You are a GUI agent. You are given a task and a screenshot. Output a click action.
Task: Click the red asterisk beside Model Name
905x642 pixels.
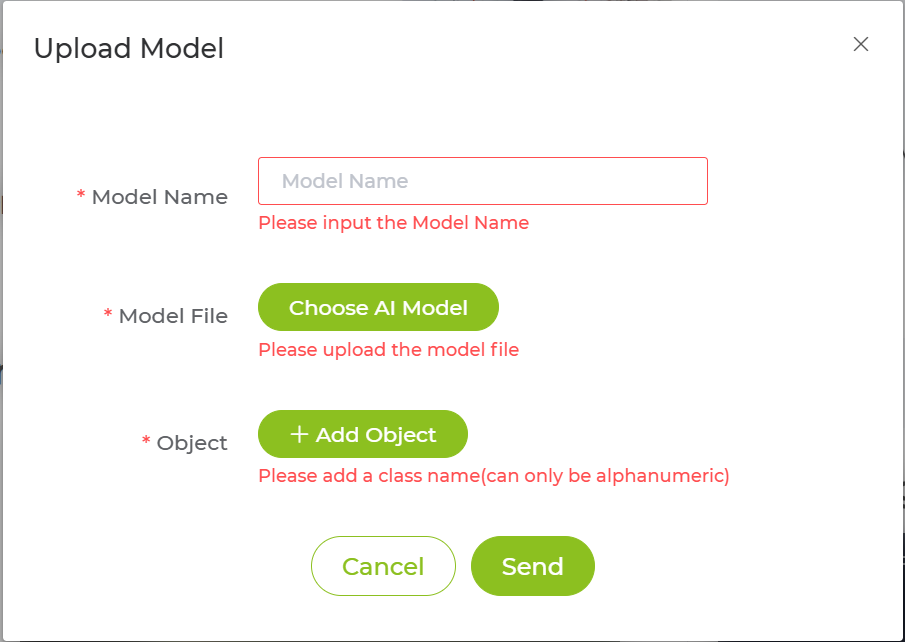[x=81, y=196]
